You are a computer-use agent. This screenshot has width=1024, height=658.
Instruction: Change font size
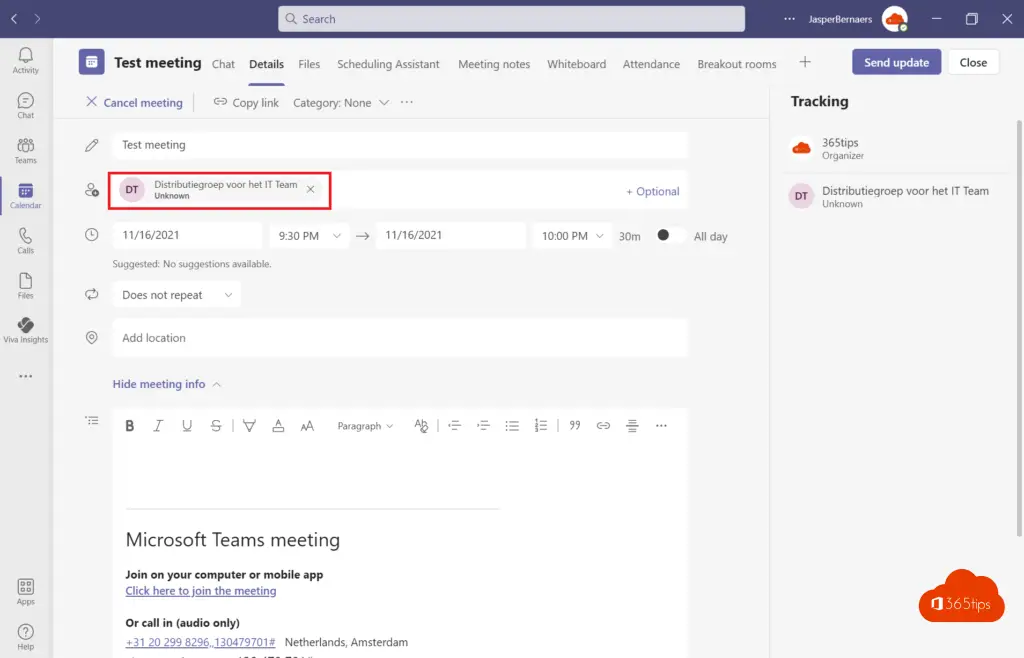tap(307, 426)
